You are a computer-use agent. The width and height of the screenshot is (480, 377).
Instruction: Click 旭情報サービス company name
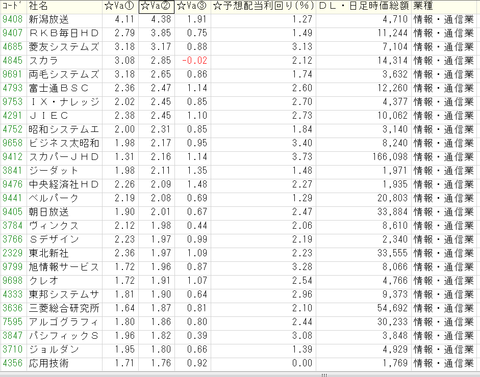[64, 267]
